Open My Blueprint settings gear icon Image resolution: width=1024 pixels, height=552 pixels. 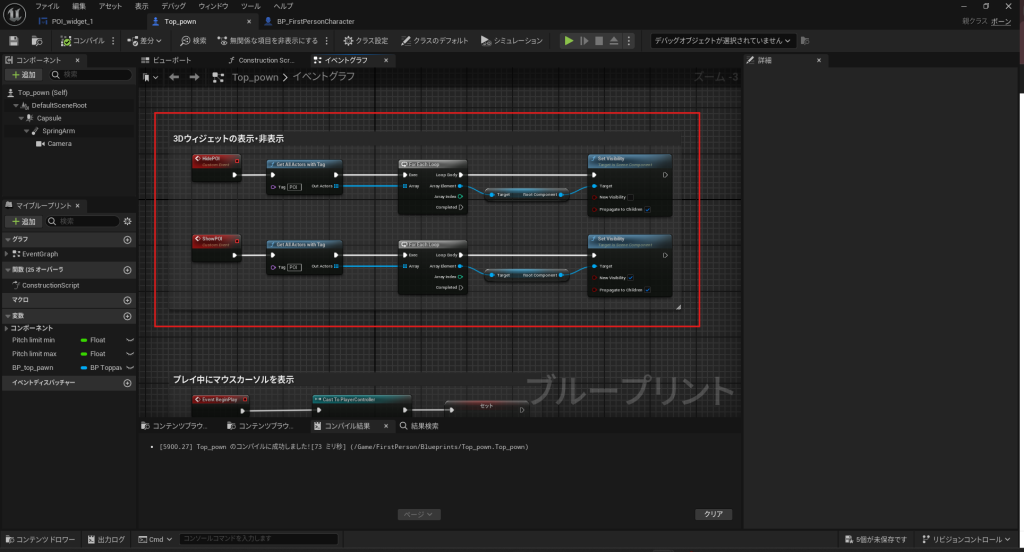(x=127, y=221)
